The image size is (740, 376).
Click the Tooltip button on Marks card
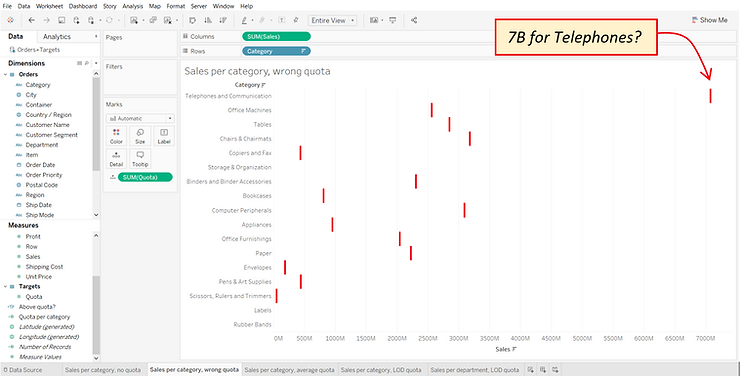(140, 159)
